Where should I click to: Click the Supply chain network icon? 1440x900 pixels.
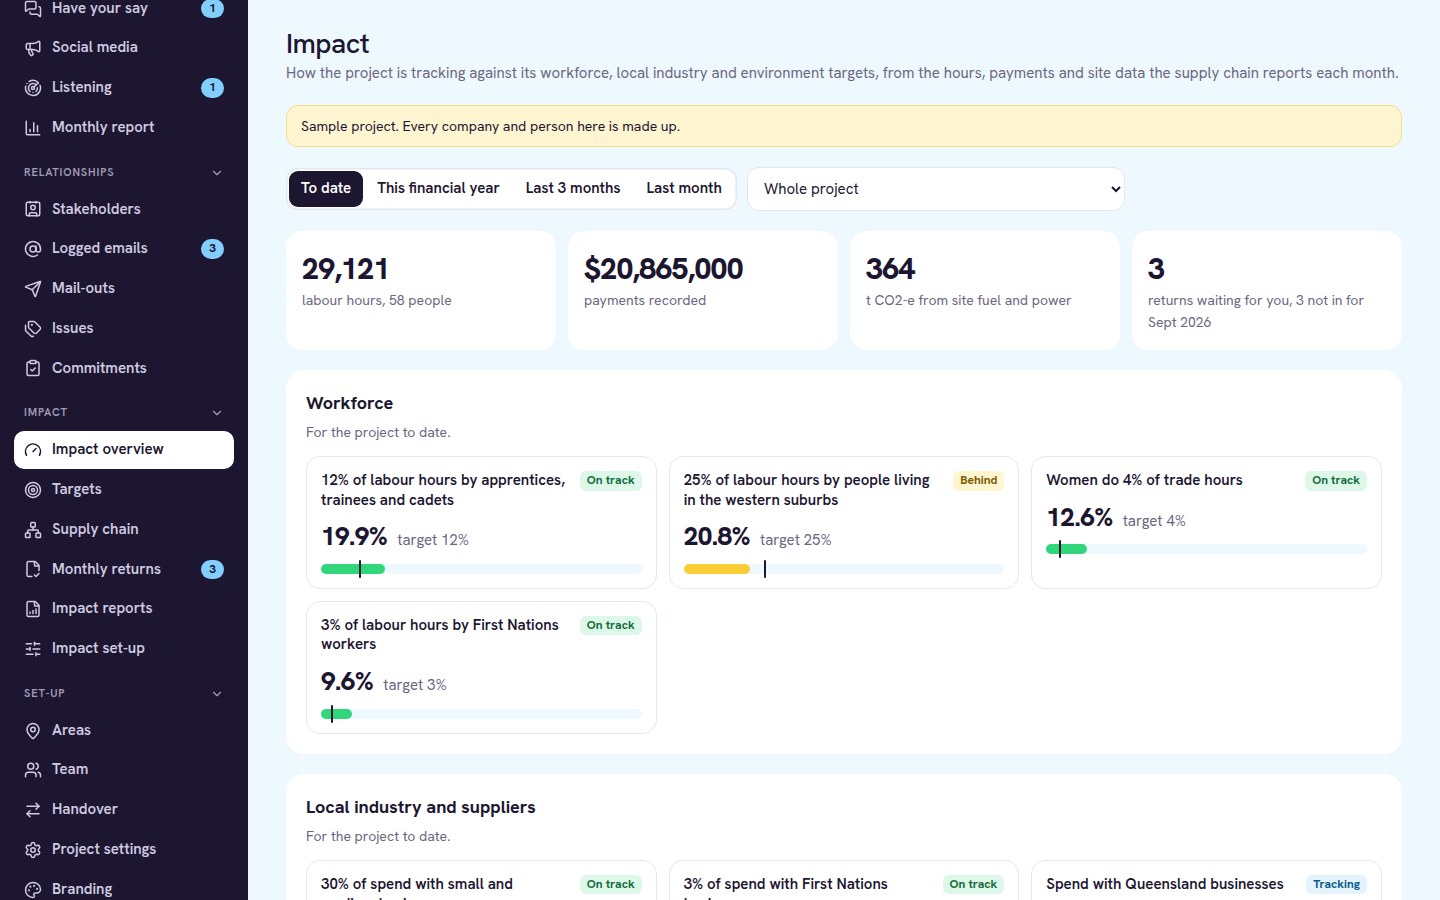coord(33,529)
